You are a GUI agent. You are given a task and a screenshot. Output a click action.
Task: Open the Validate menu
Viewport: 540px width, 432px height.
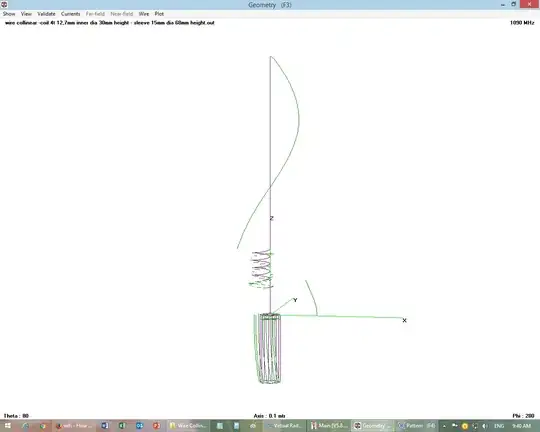pos(46,14)
